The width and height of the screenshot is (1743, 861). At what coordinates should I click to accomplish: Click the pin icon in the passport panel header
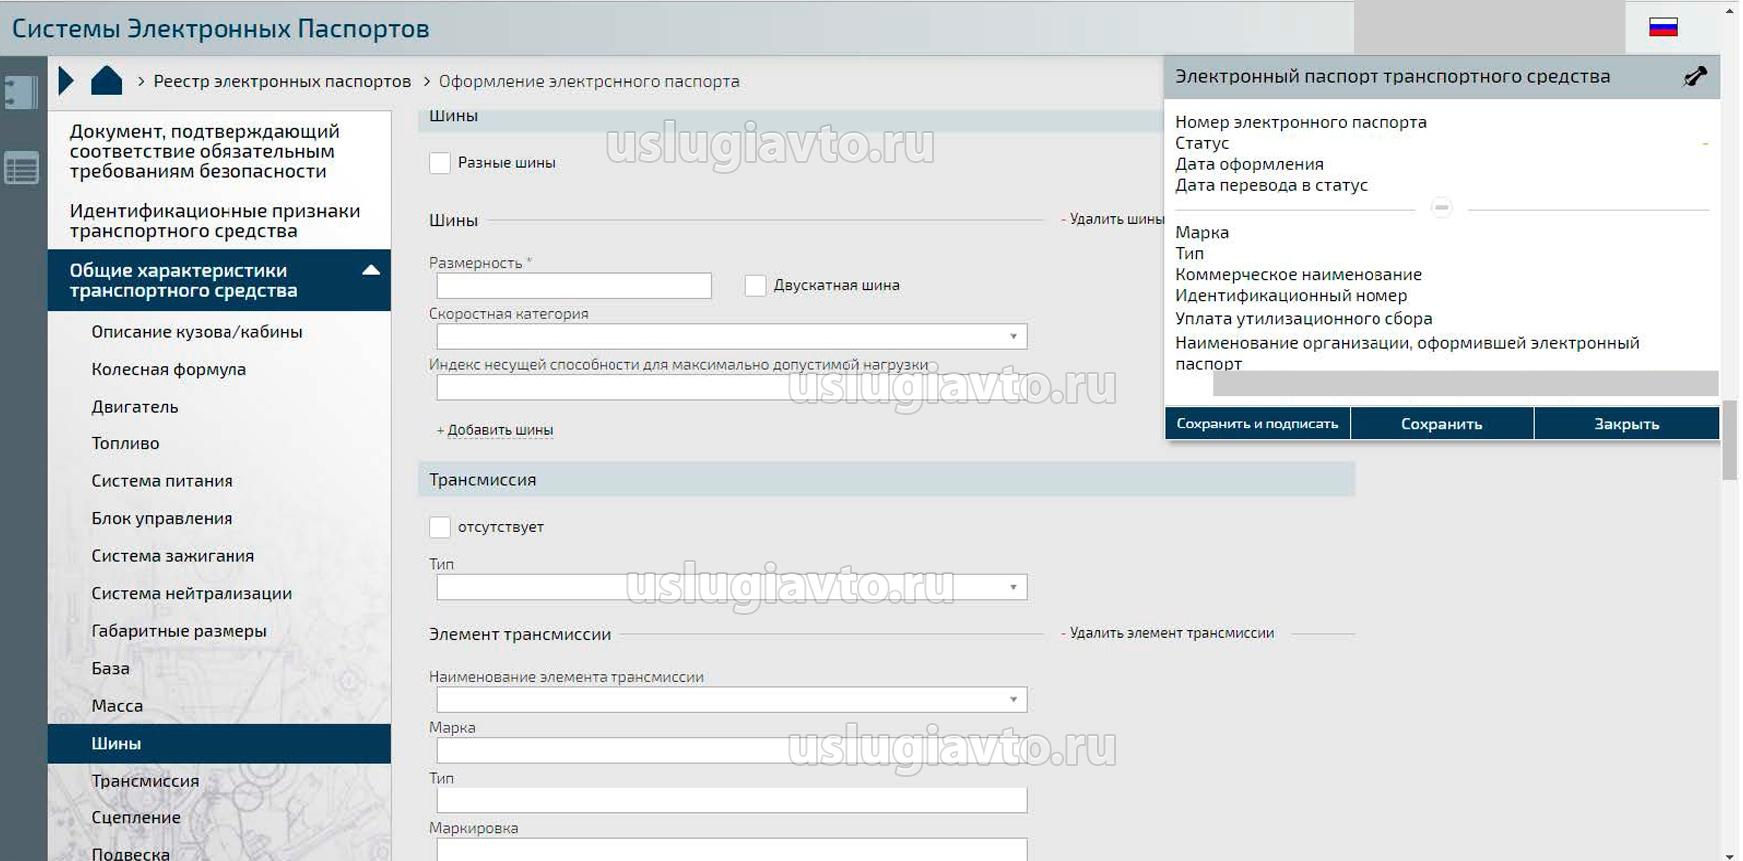coord(1695,77)
